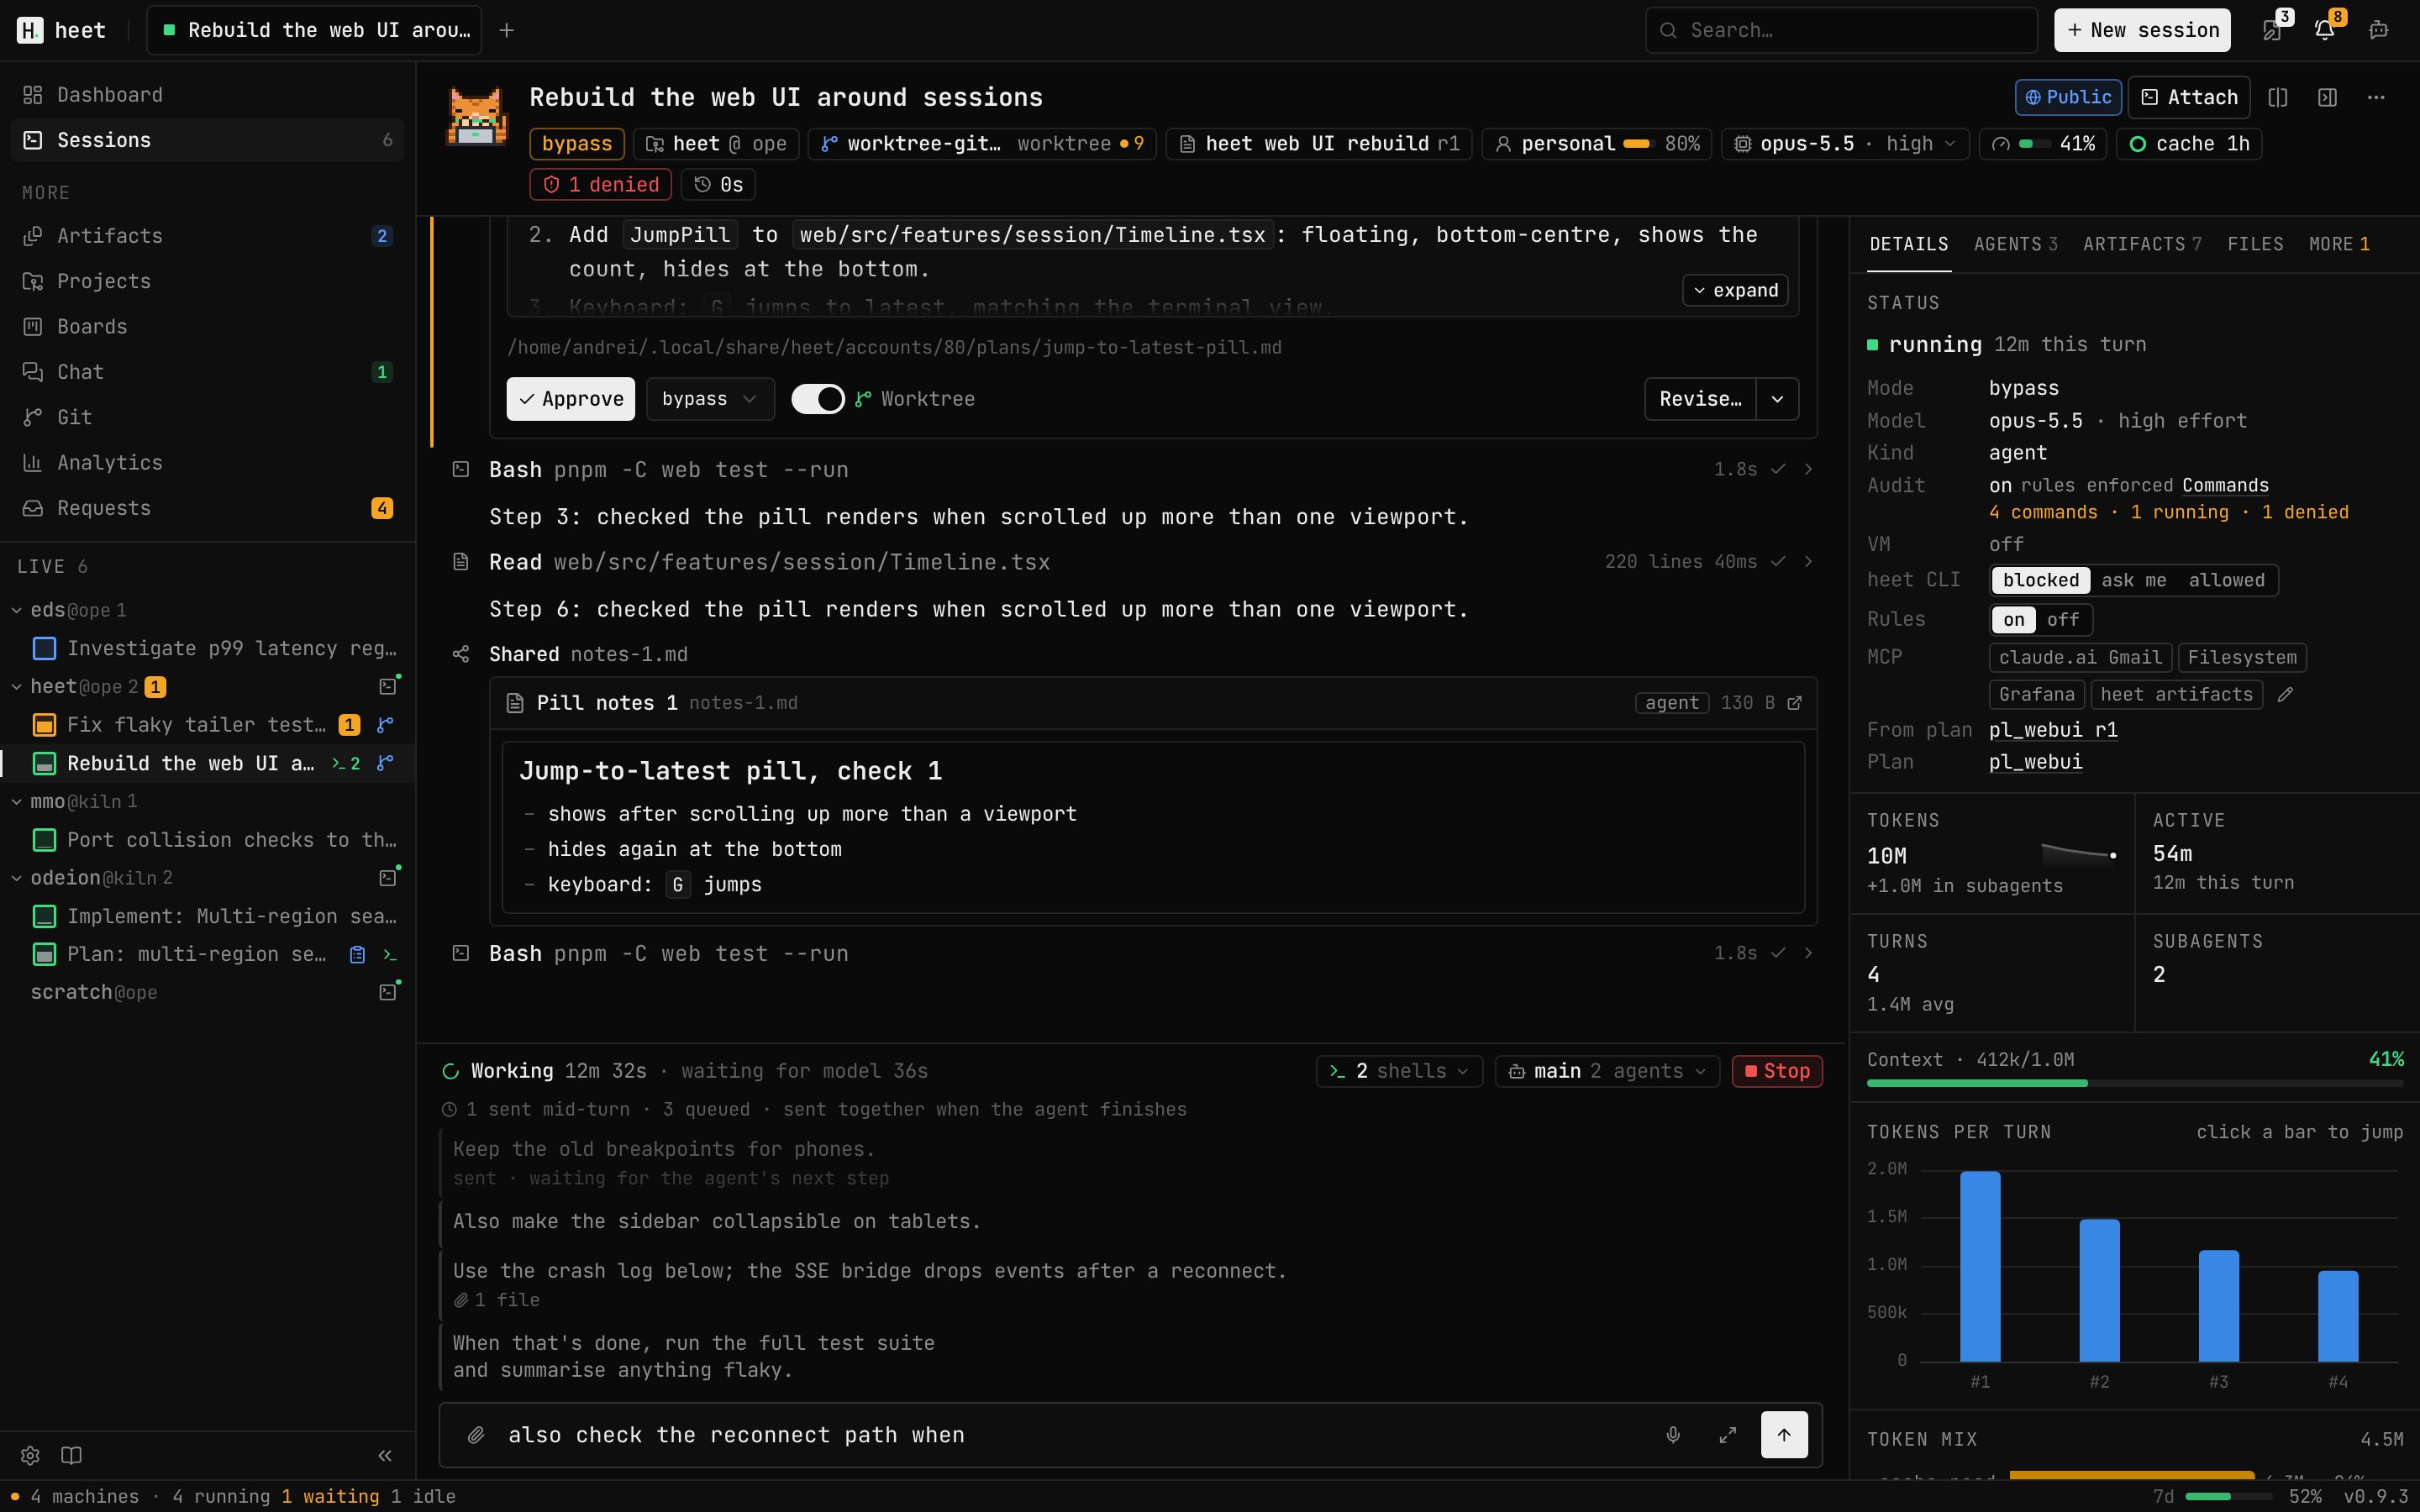This screenshot has height=1512, width=2420.
Task: Open Pill notes 1 in external view
Action: click(1795, 703)
